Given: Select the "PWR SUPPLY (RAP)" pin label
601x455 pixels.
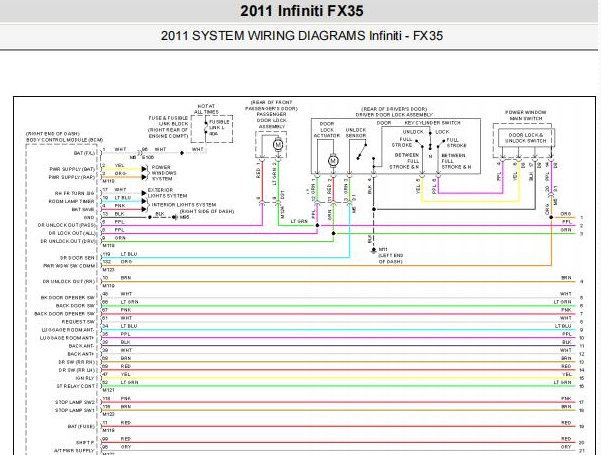Looking at the screenshot, I should (72, 177).
